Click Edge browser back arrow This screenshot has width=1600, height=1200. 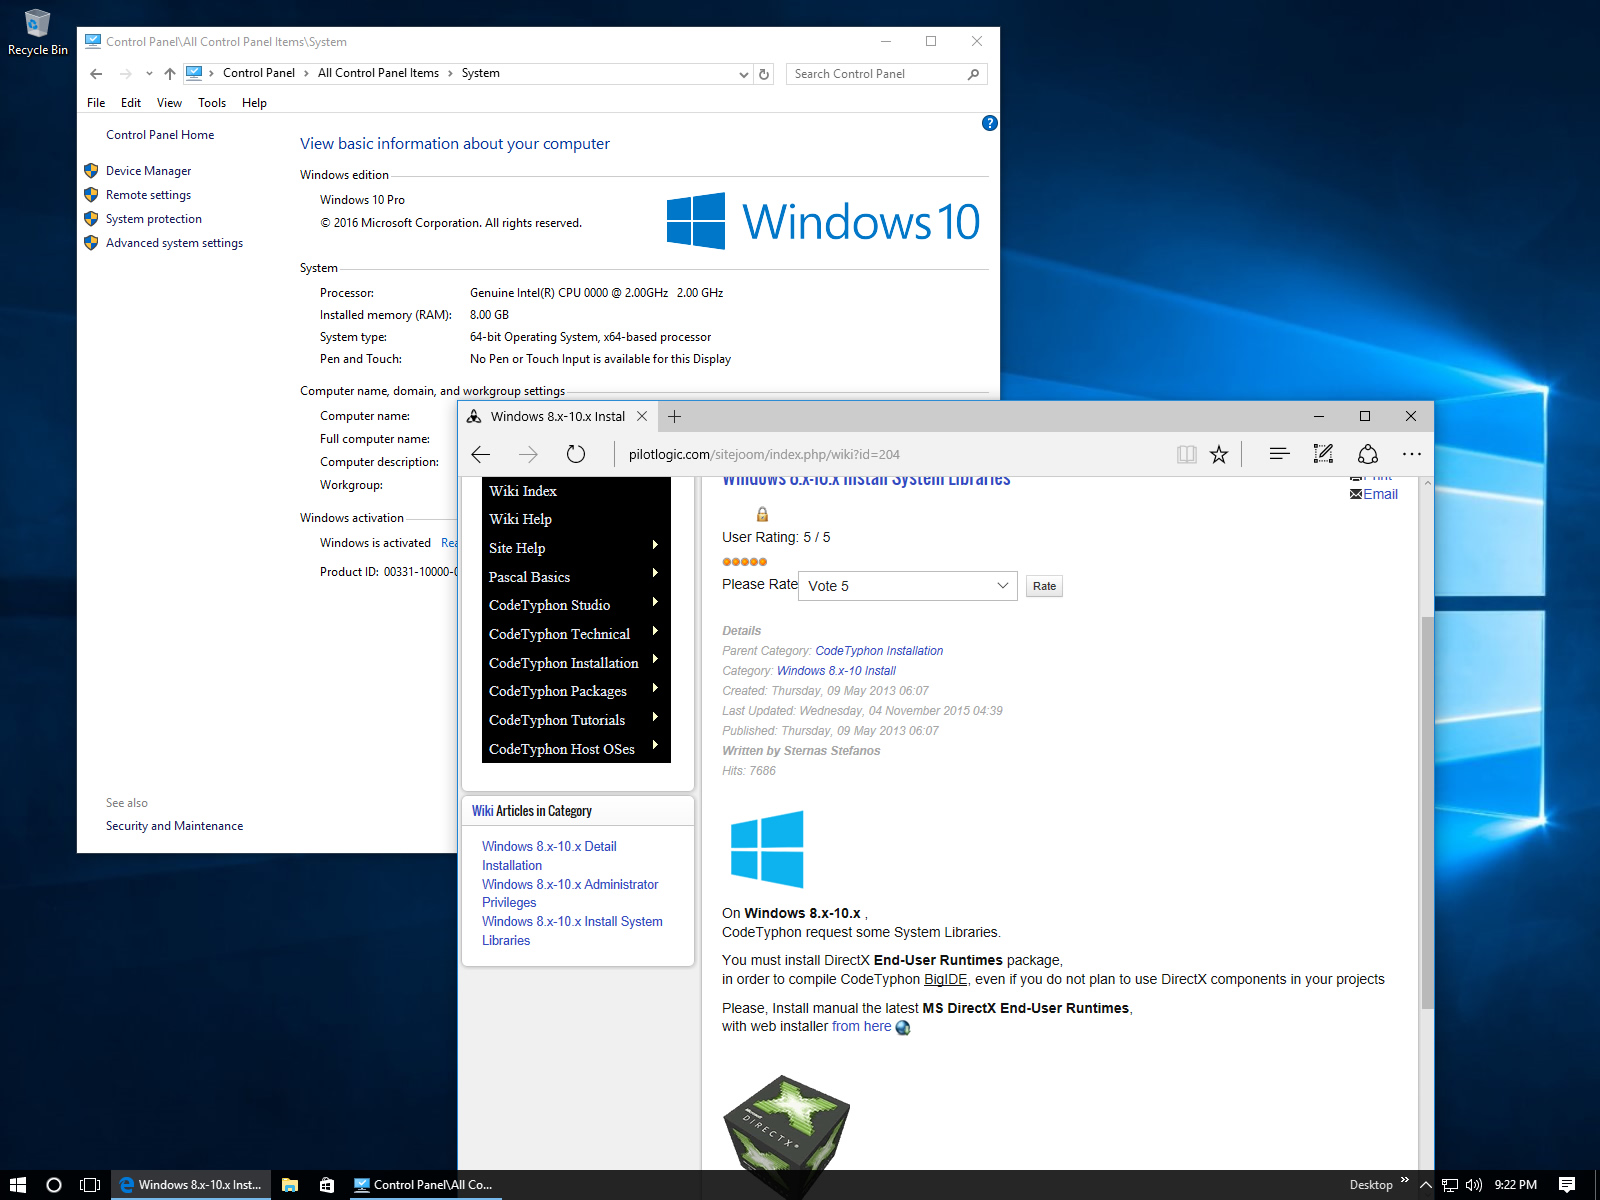click(x=481, y=454)
